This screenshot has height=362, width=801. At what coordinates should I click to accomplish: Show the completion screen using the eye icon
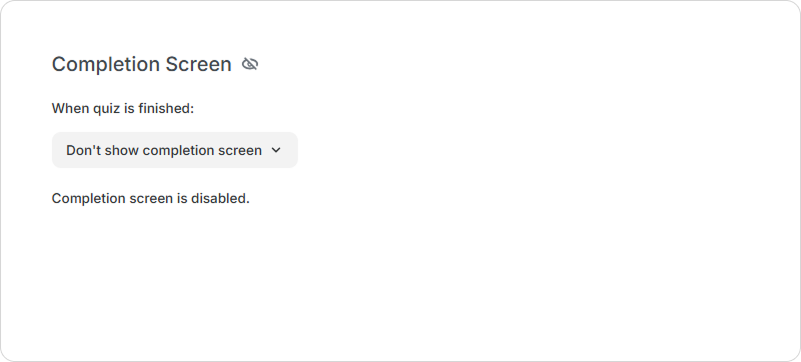[x=250, y=64]
